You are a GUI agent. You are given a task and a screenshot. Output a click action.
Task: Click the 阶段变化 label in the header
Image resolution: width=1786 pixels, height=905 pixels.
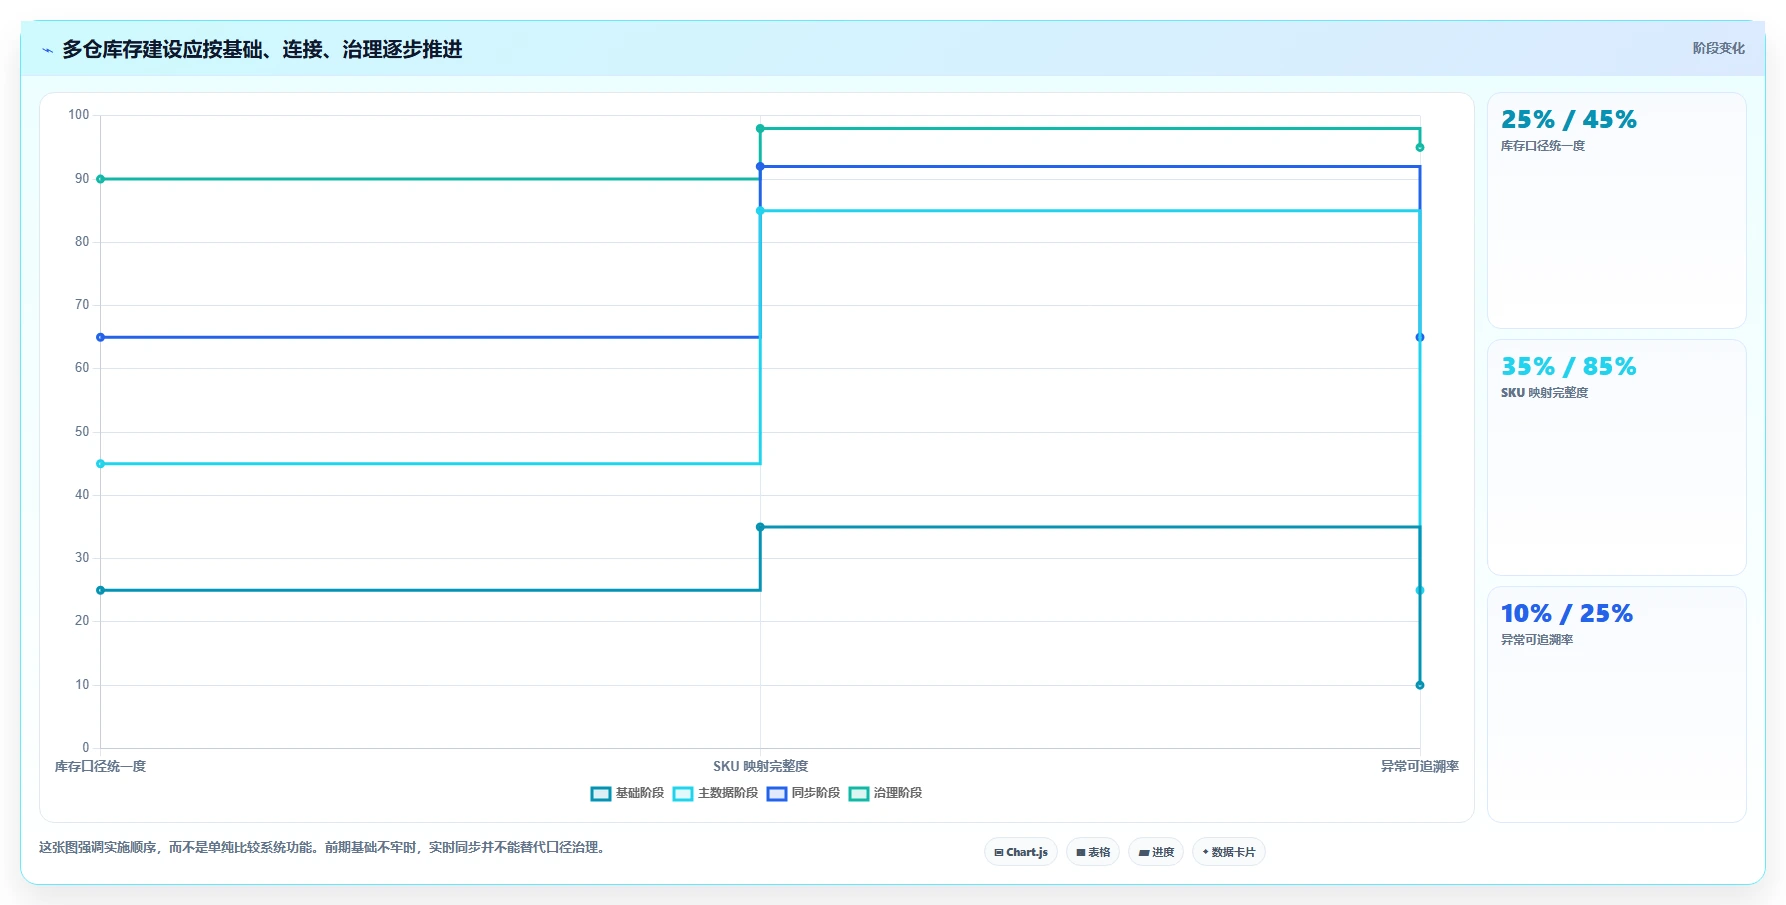point(1718,48)
